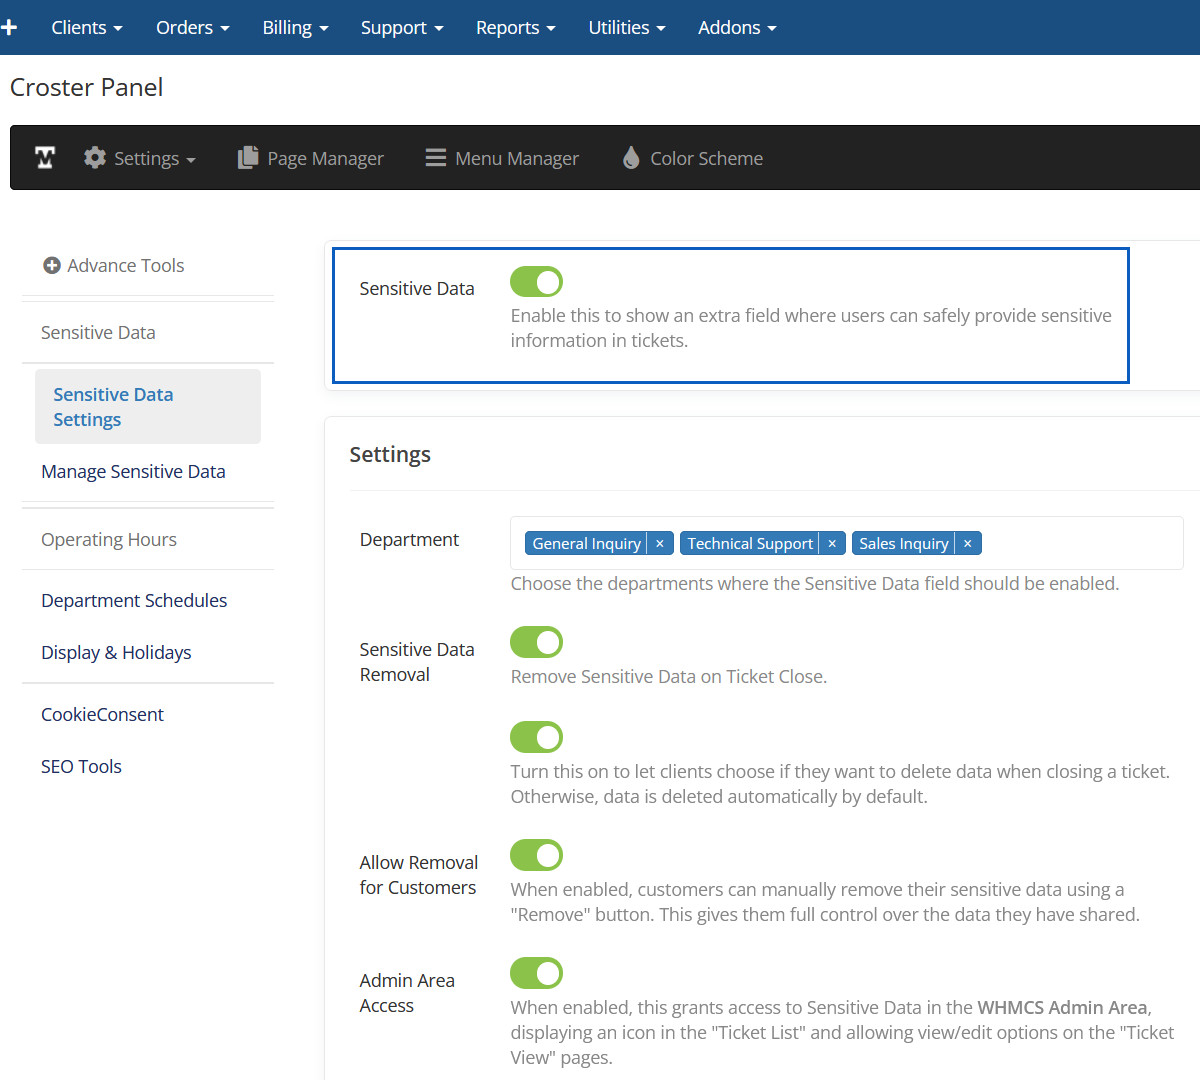
Task: Go to Department Schedules
Action: 134,600
